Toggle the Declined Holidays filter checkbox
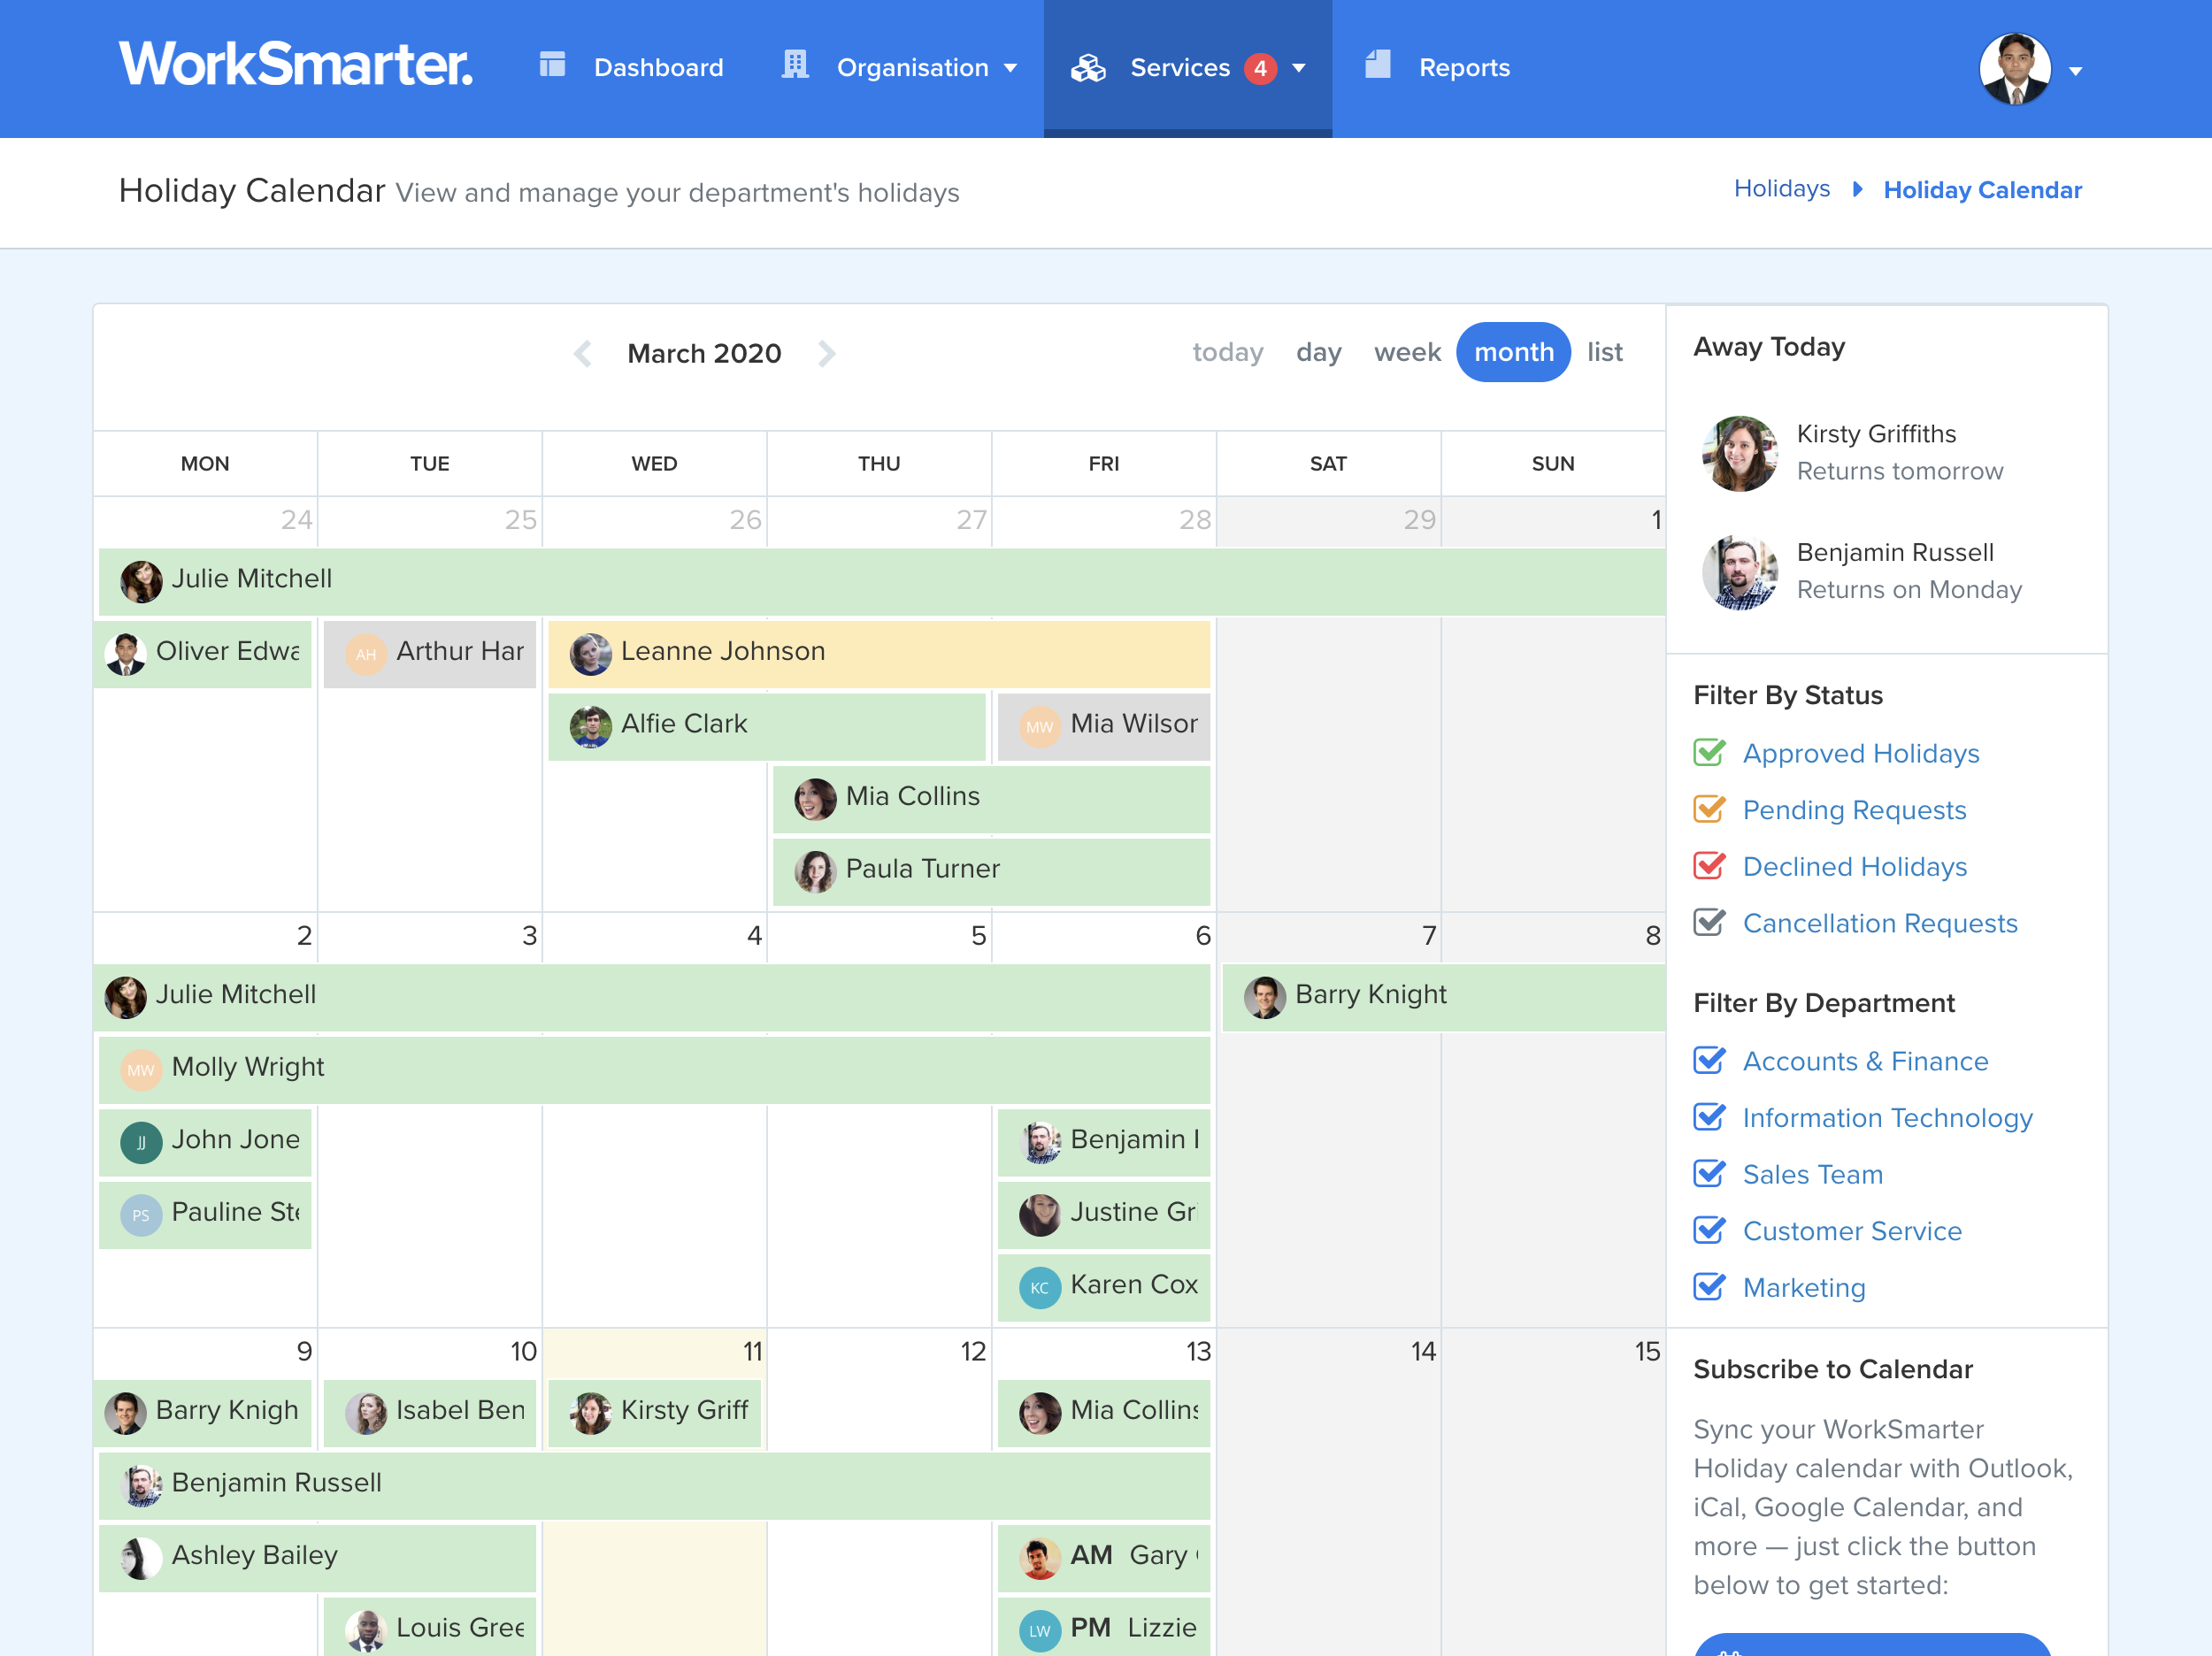 coord(1711,864)
